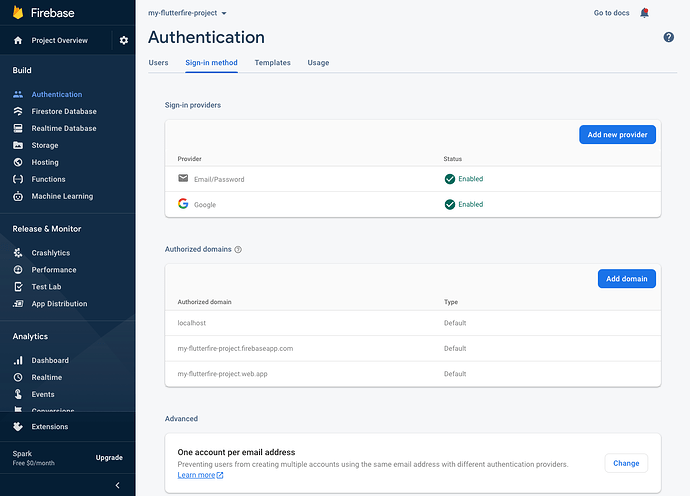The width and height of the screenshot is (690, 496).
Task: Open the Usage tab
Action: (x=318, y=63)
